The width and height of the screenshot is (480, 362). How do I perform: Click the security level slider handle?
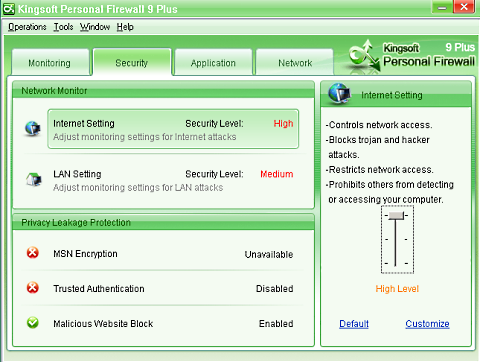[396, 216]
